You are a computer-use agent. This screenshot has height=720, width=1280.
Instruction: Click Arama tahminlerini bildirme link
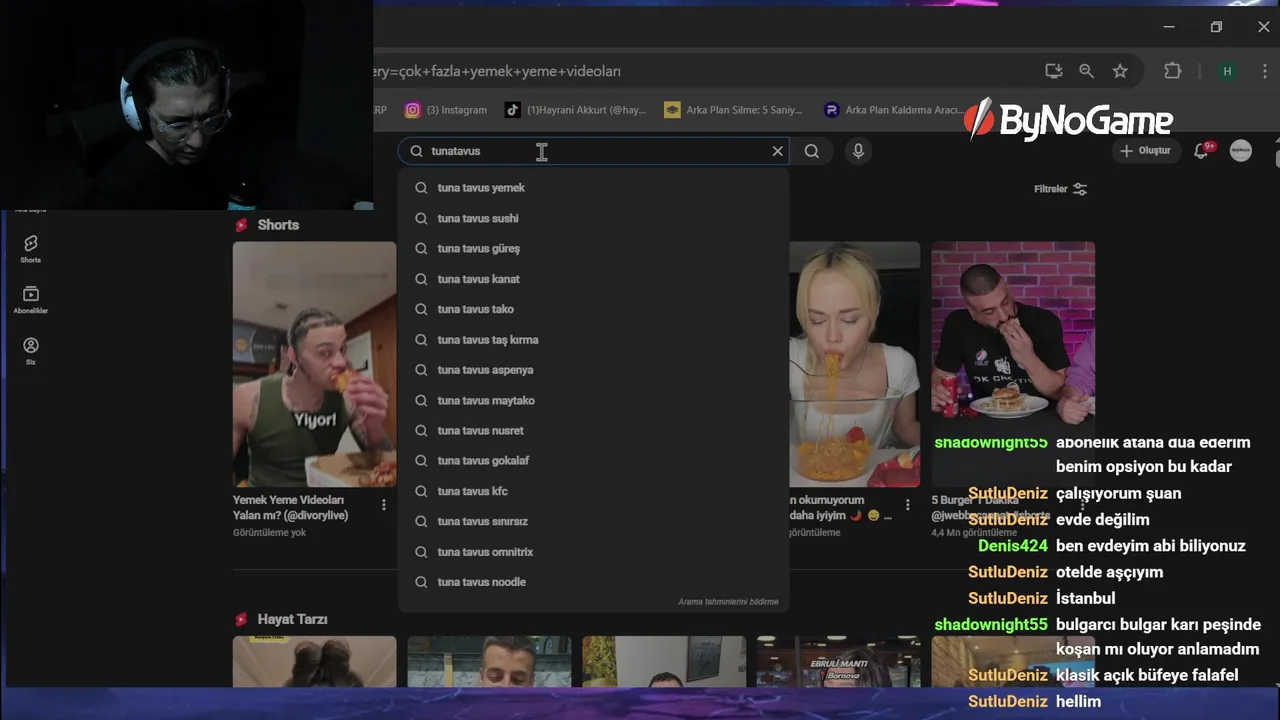(x=728, y=602)
